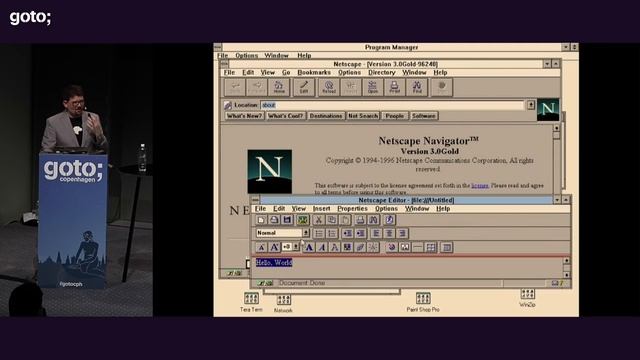Click Clear All Styles icon in Editor
Screen dimensions: 640x360
[373, 247]
